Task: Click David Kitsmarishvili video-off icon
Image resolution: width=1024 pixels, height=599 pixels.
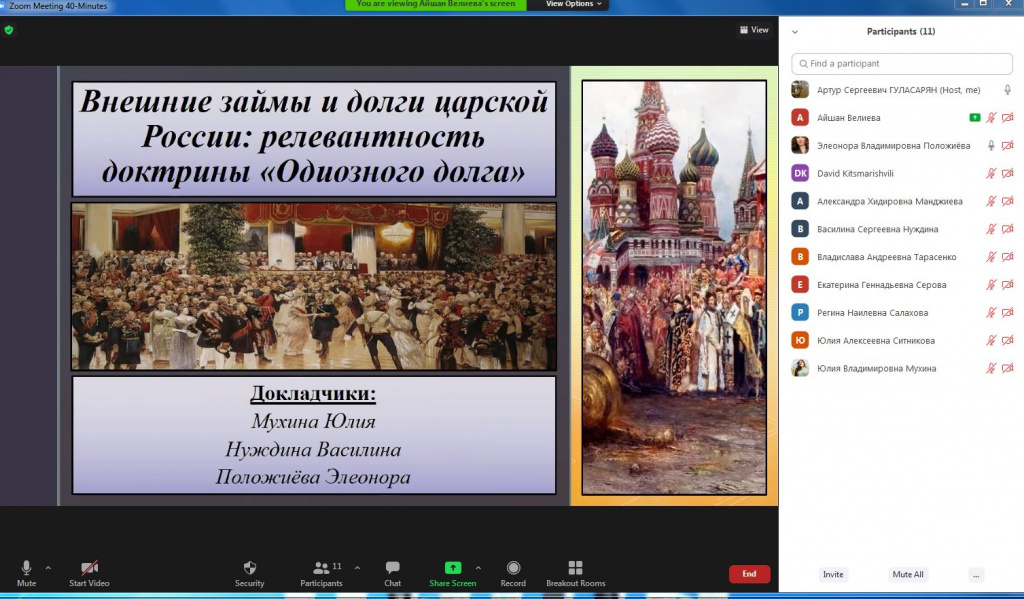Action: 1008,173
